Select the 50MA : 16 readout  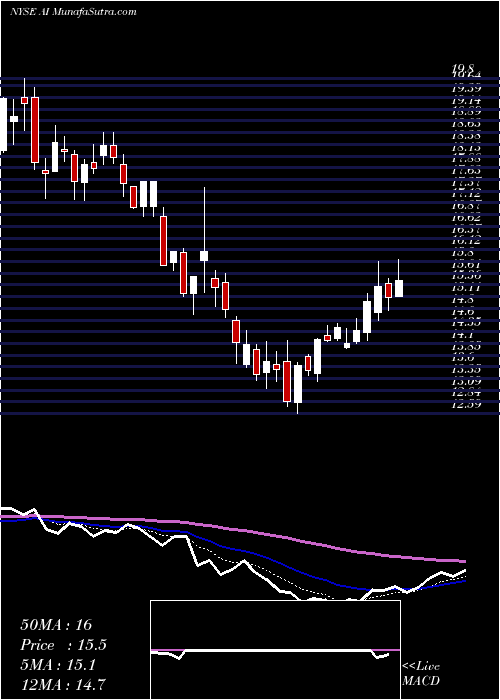click(56, 625)
